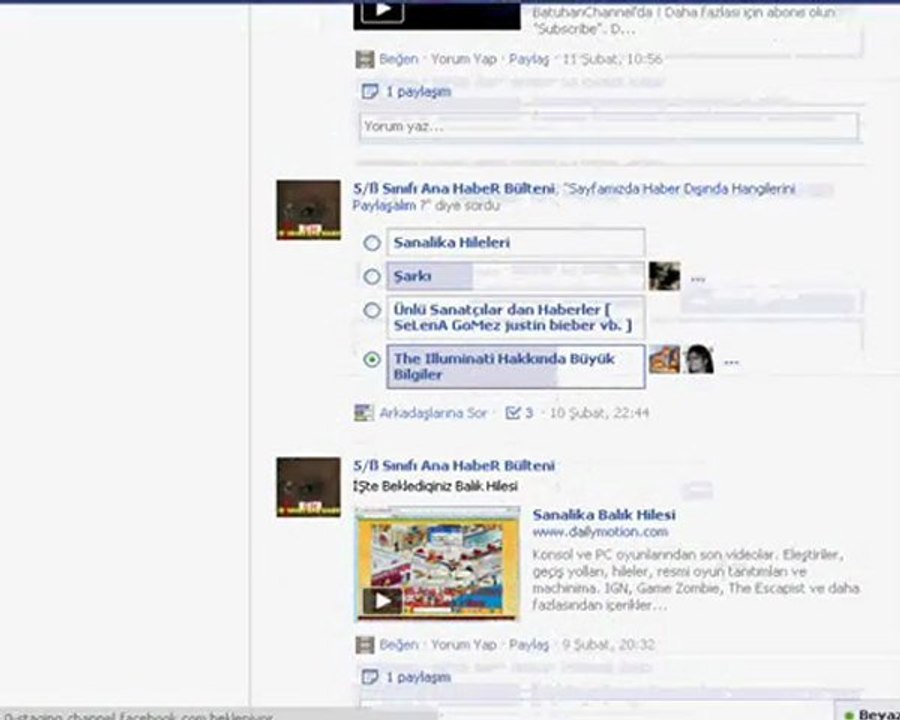This screenshot has width=900, height=720.
Task: Click share-count icon on 9 Şubat post
Action: tap(370, 677)
